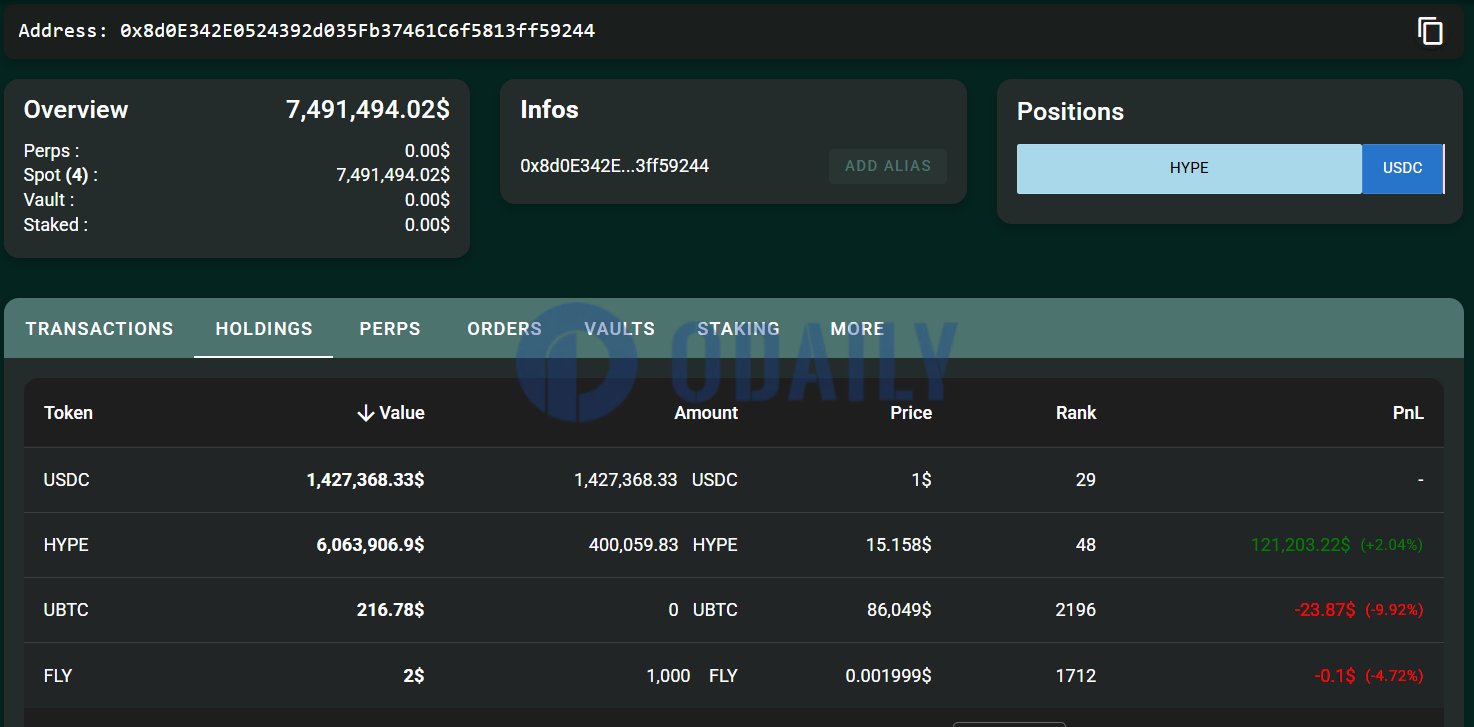Click the FLY amount 1,000

pyautogui.click(x=668, y=676)
